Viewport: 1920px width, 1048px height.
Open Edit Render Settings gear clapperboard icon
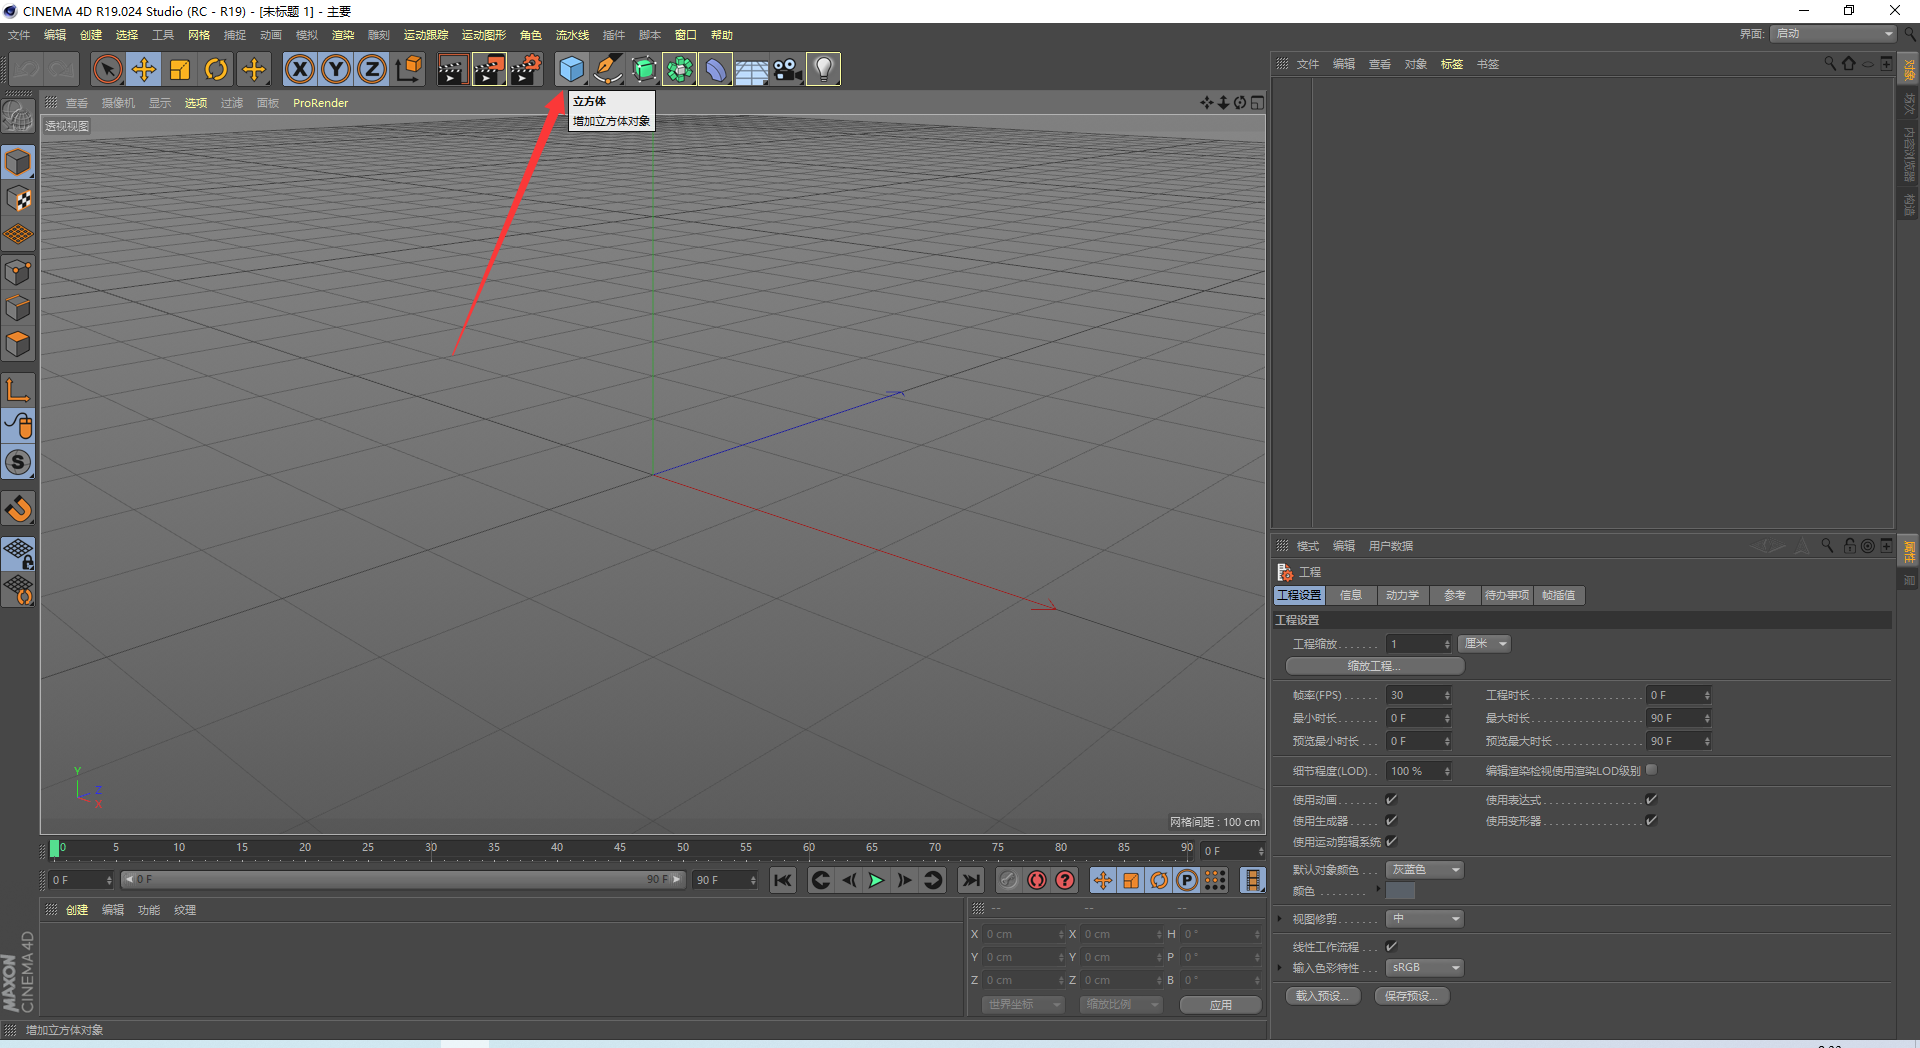click(526, 69)
